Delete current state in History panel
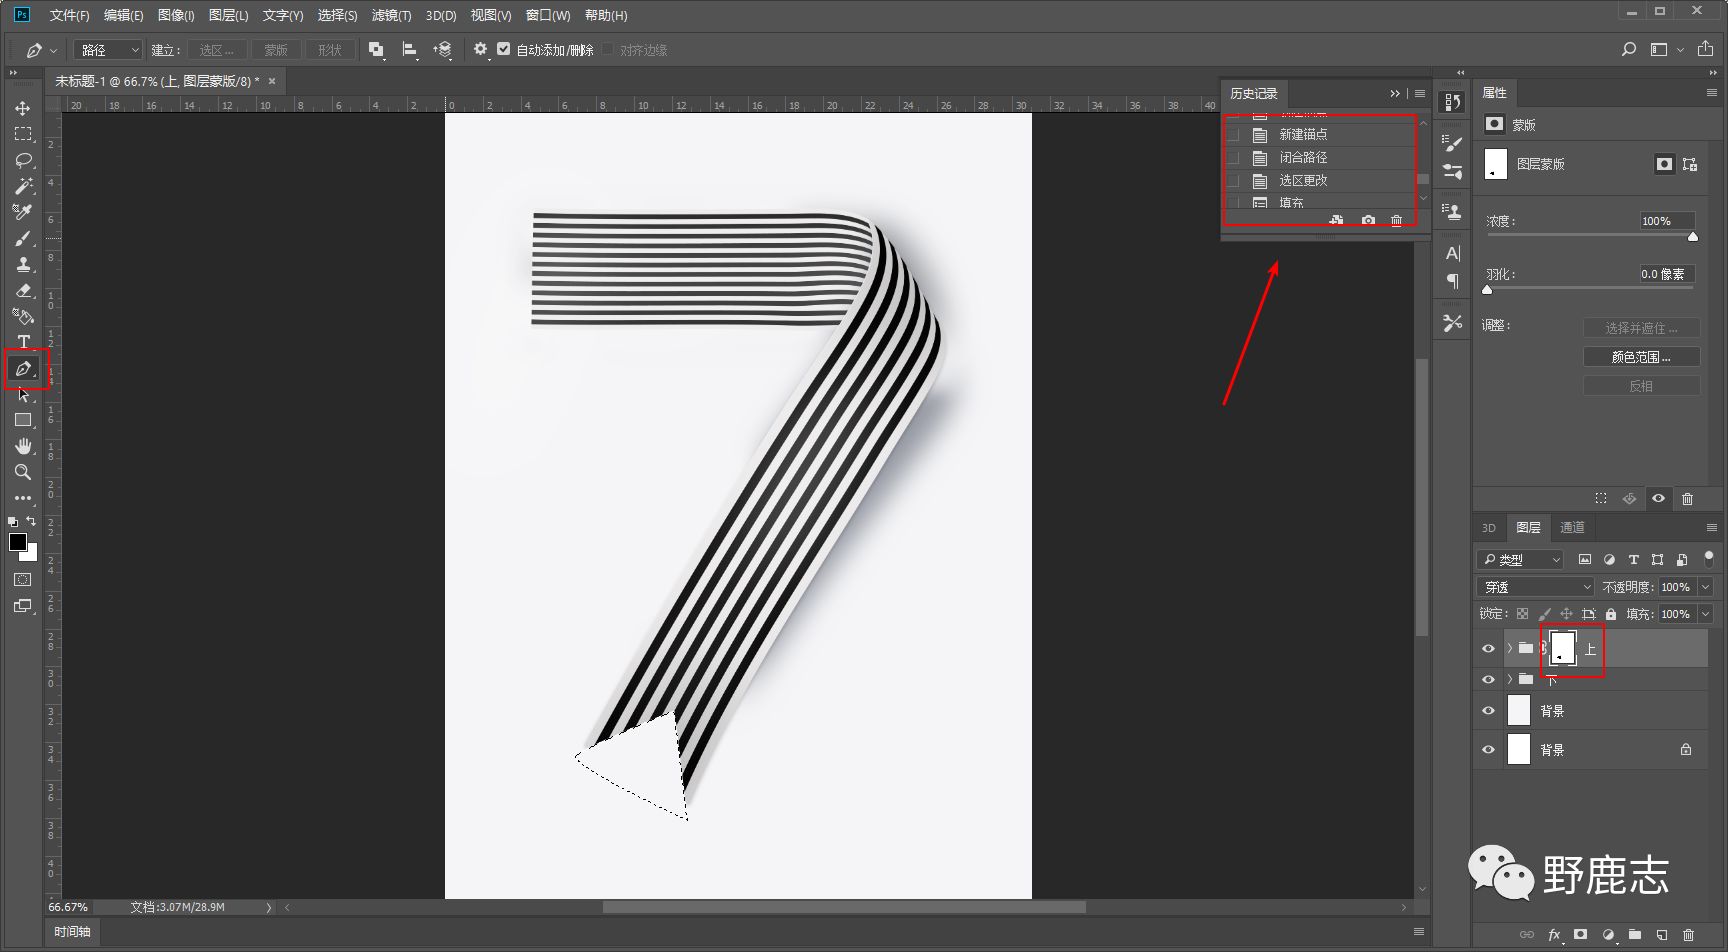The width and height of the screenshot is (1728, 952). pyautogui.click(x=1397, y=220)
